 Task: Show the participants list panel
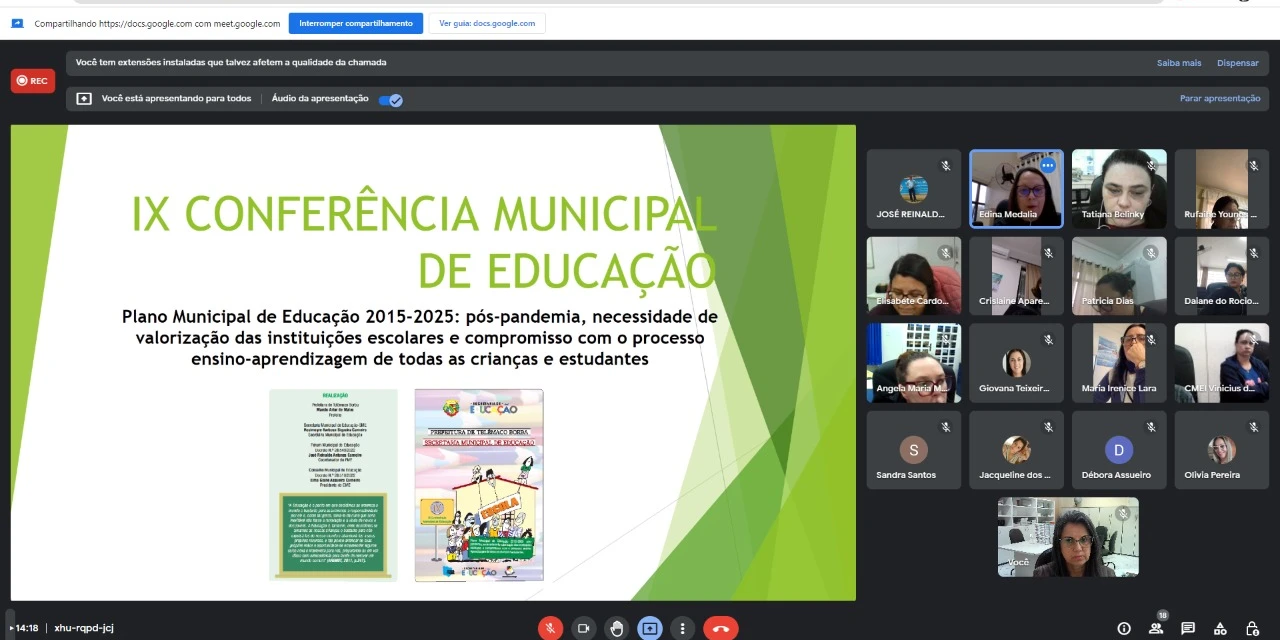point(1156,629)
